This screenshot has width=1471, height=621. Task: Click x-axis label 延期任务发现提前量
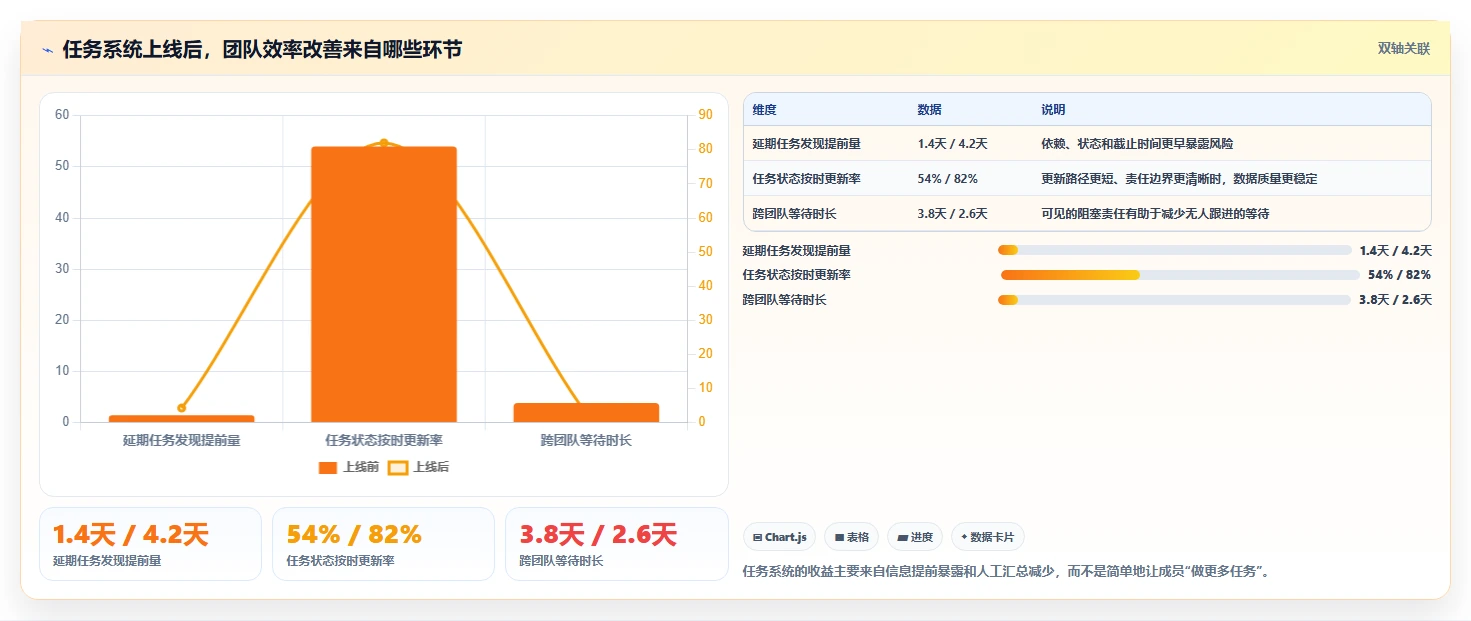coord(181,440)
